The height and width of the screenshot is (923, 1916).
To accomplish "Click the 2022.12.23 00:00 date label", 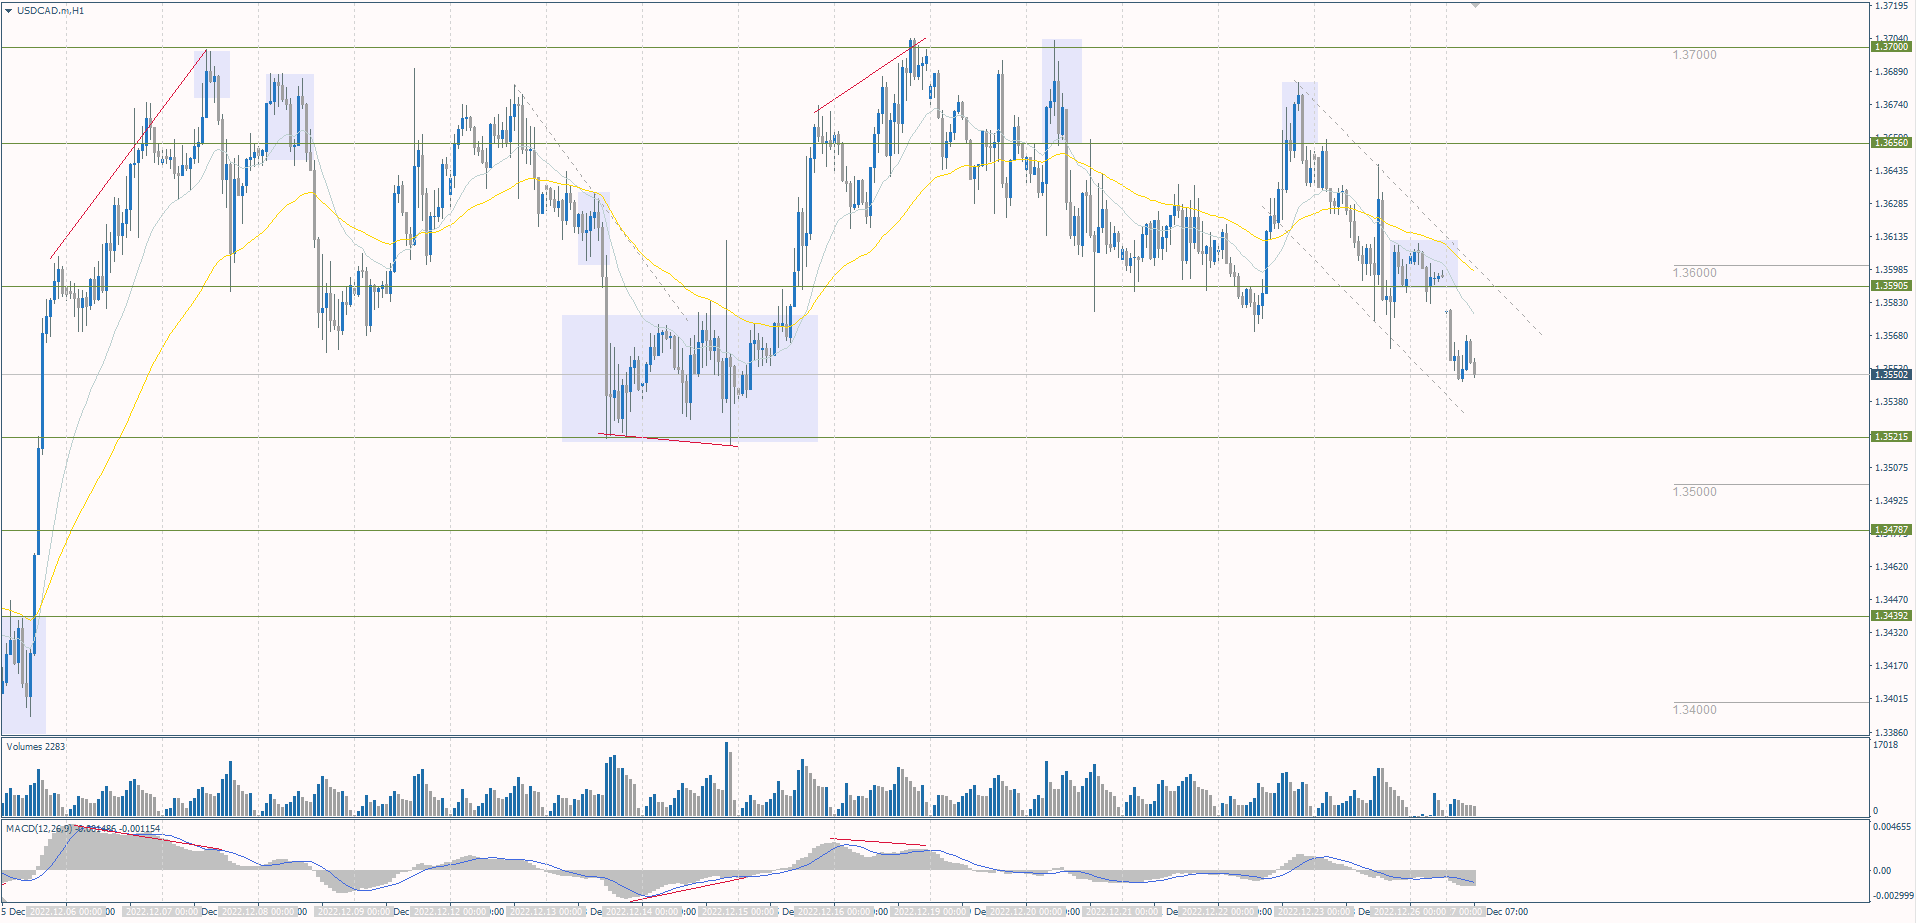I will coord(1314,912).
